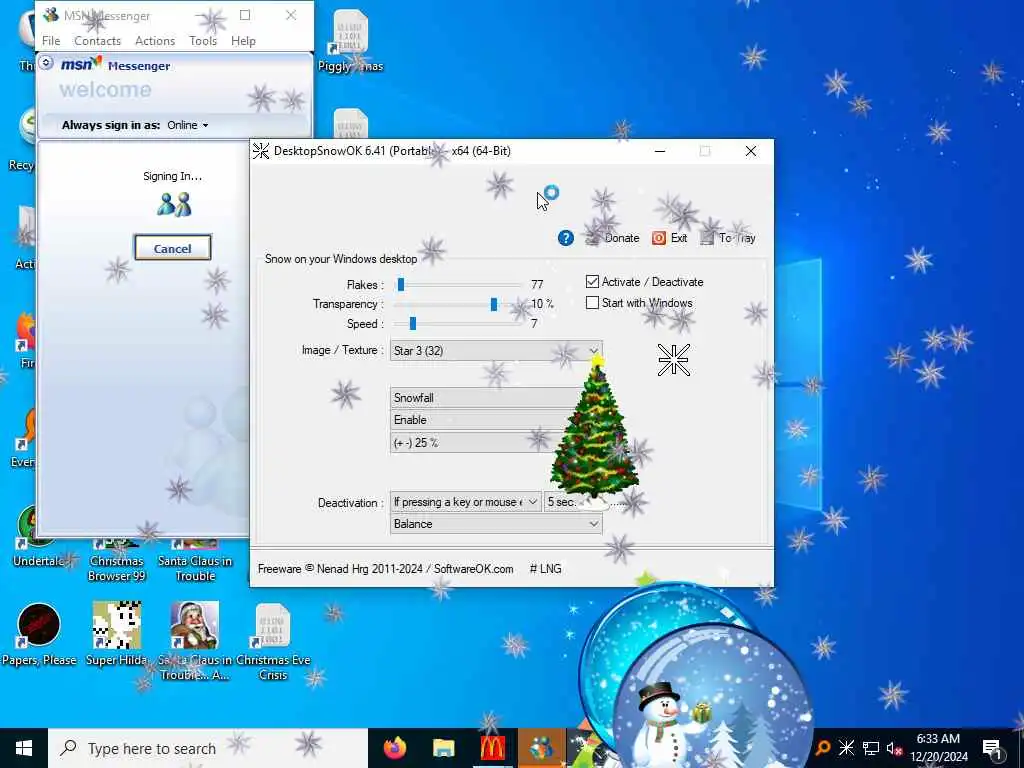Enable the Start with Windows checkbox
The width and height of the screenshot is (1024, 768).
[x=592, y=302]
